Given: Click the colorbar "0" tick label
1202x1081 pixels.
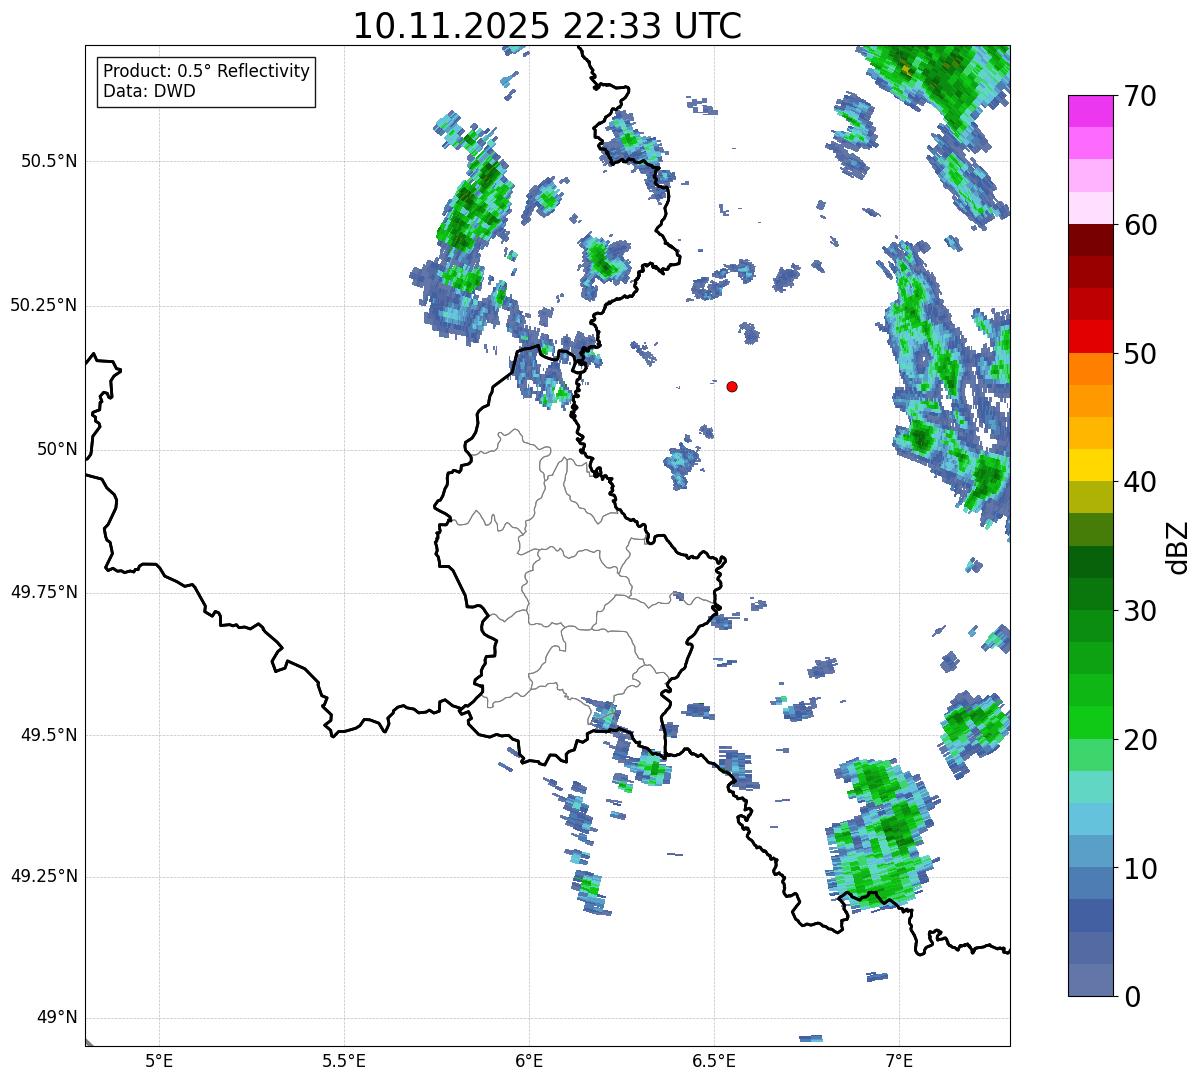Looking at the screenshot, I should [x=1133, y=997].
